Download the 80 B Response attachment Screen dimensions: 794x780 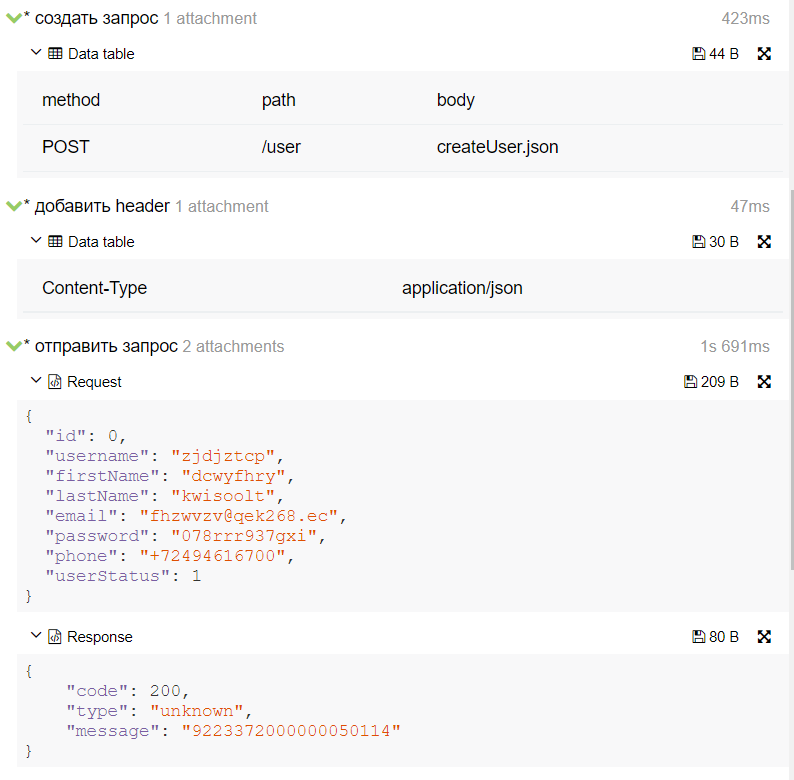click(x=716, y=637)
